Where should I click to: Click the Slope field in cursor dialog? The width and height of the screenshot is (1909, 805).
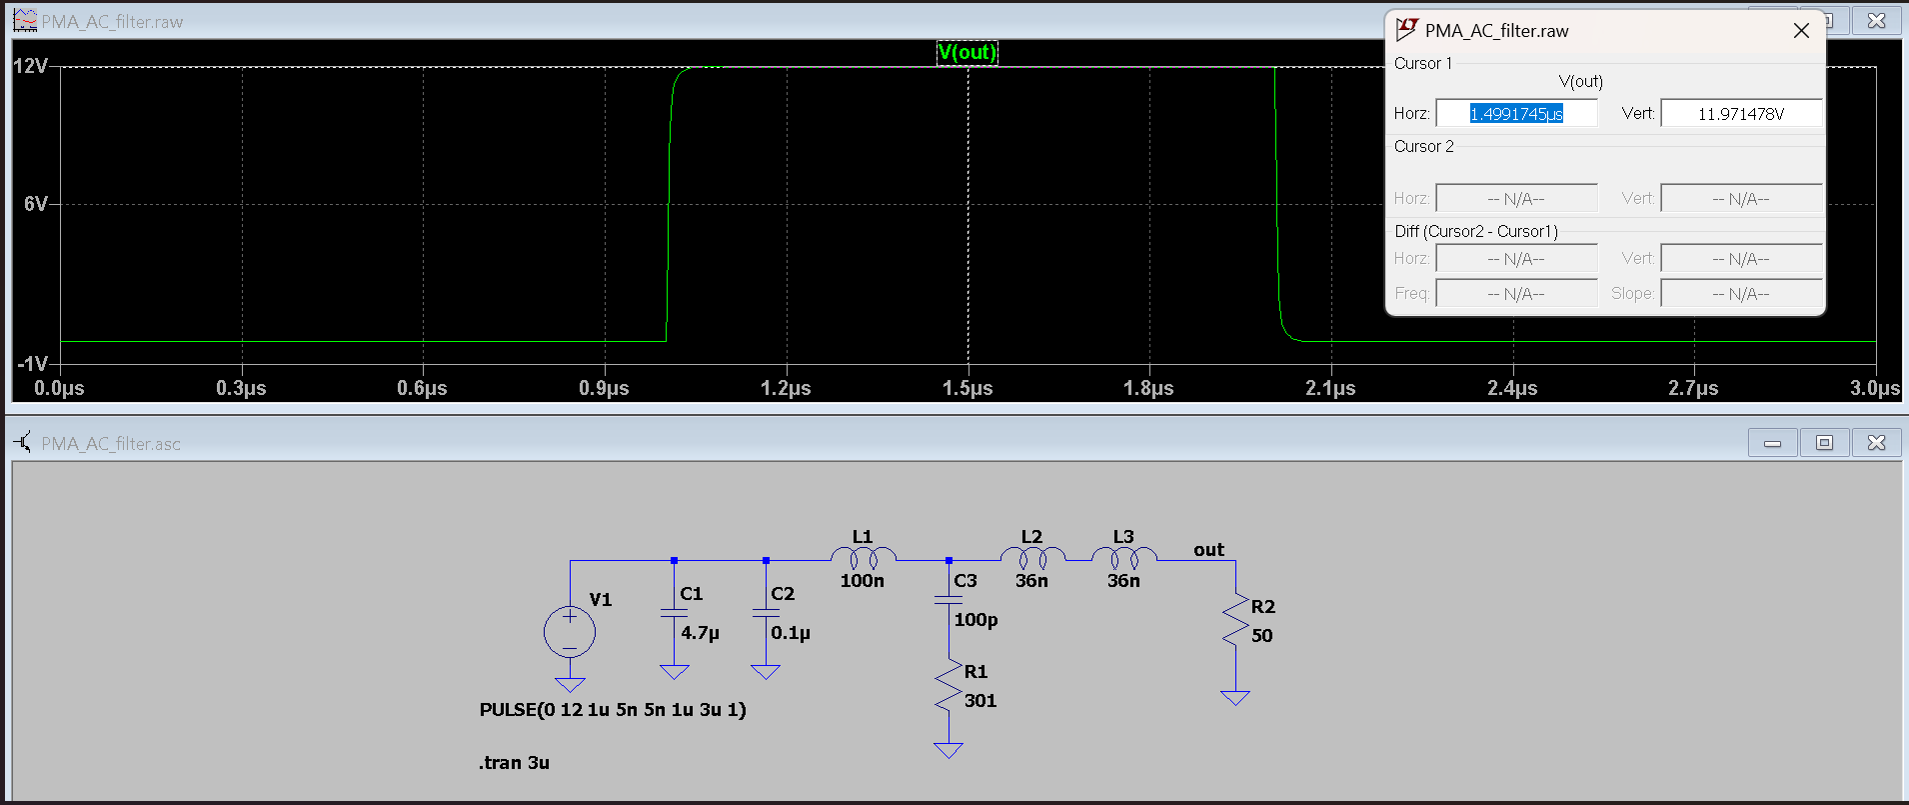[1741, 293]
